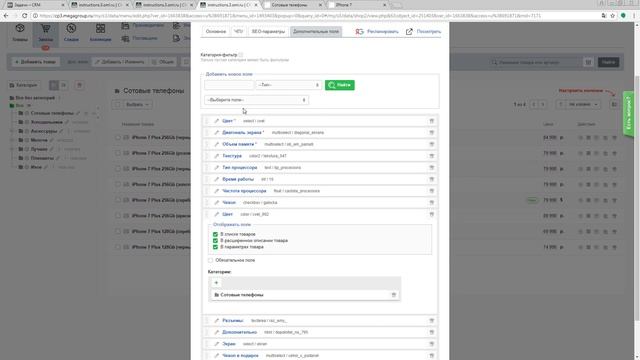Click the Диагональ экрана field name link
The height and width of the screenshot is (360, 640).
click(242, 133)
